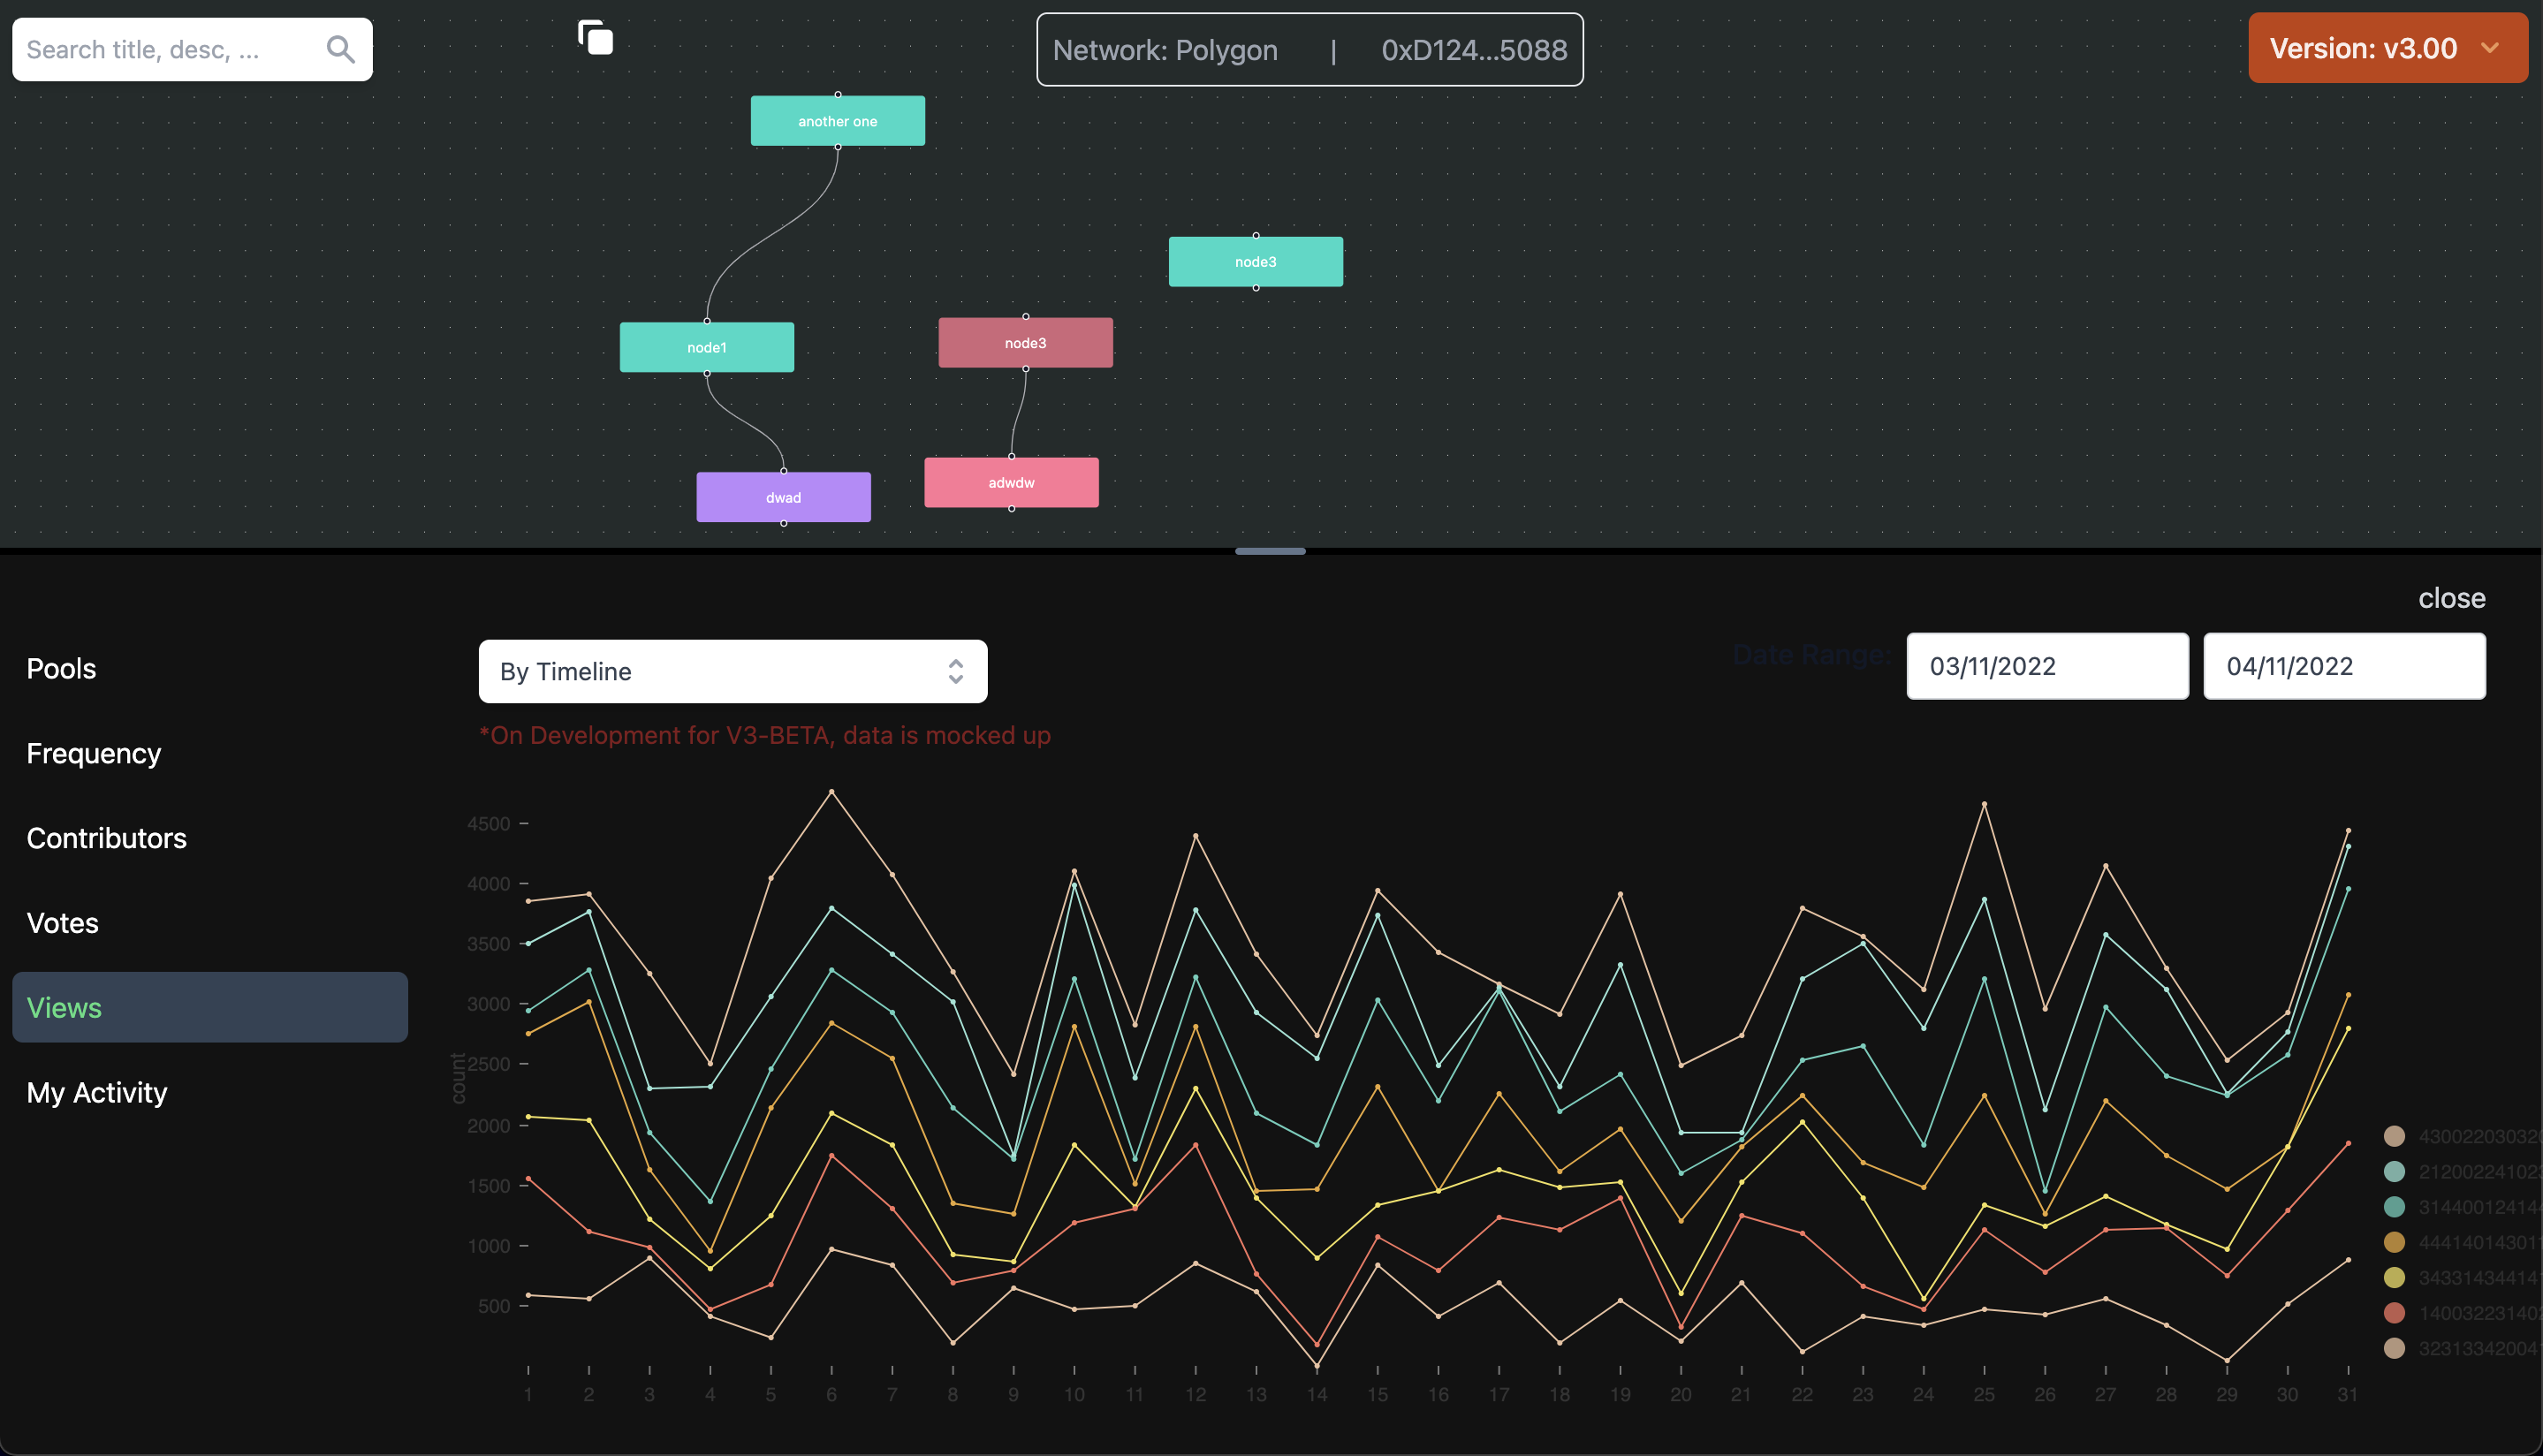Open the Pools tab
This screenshot has width=2543, height=1456.
coord(62,668)
